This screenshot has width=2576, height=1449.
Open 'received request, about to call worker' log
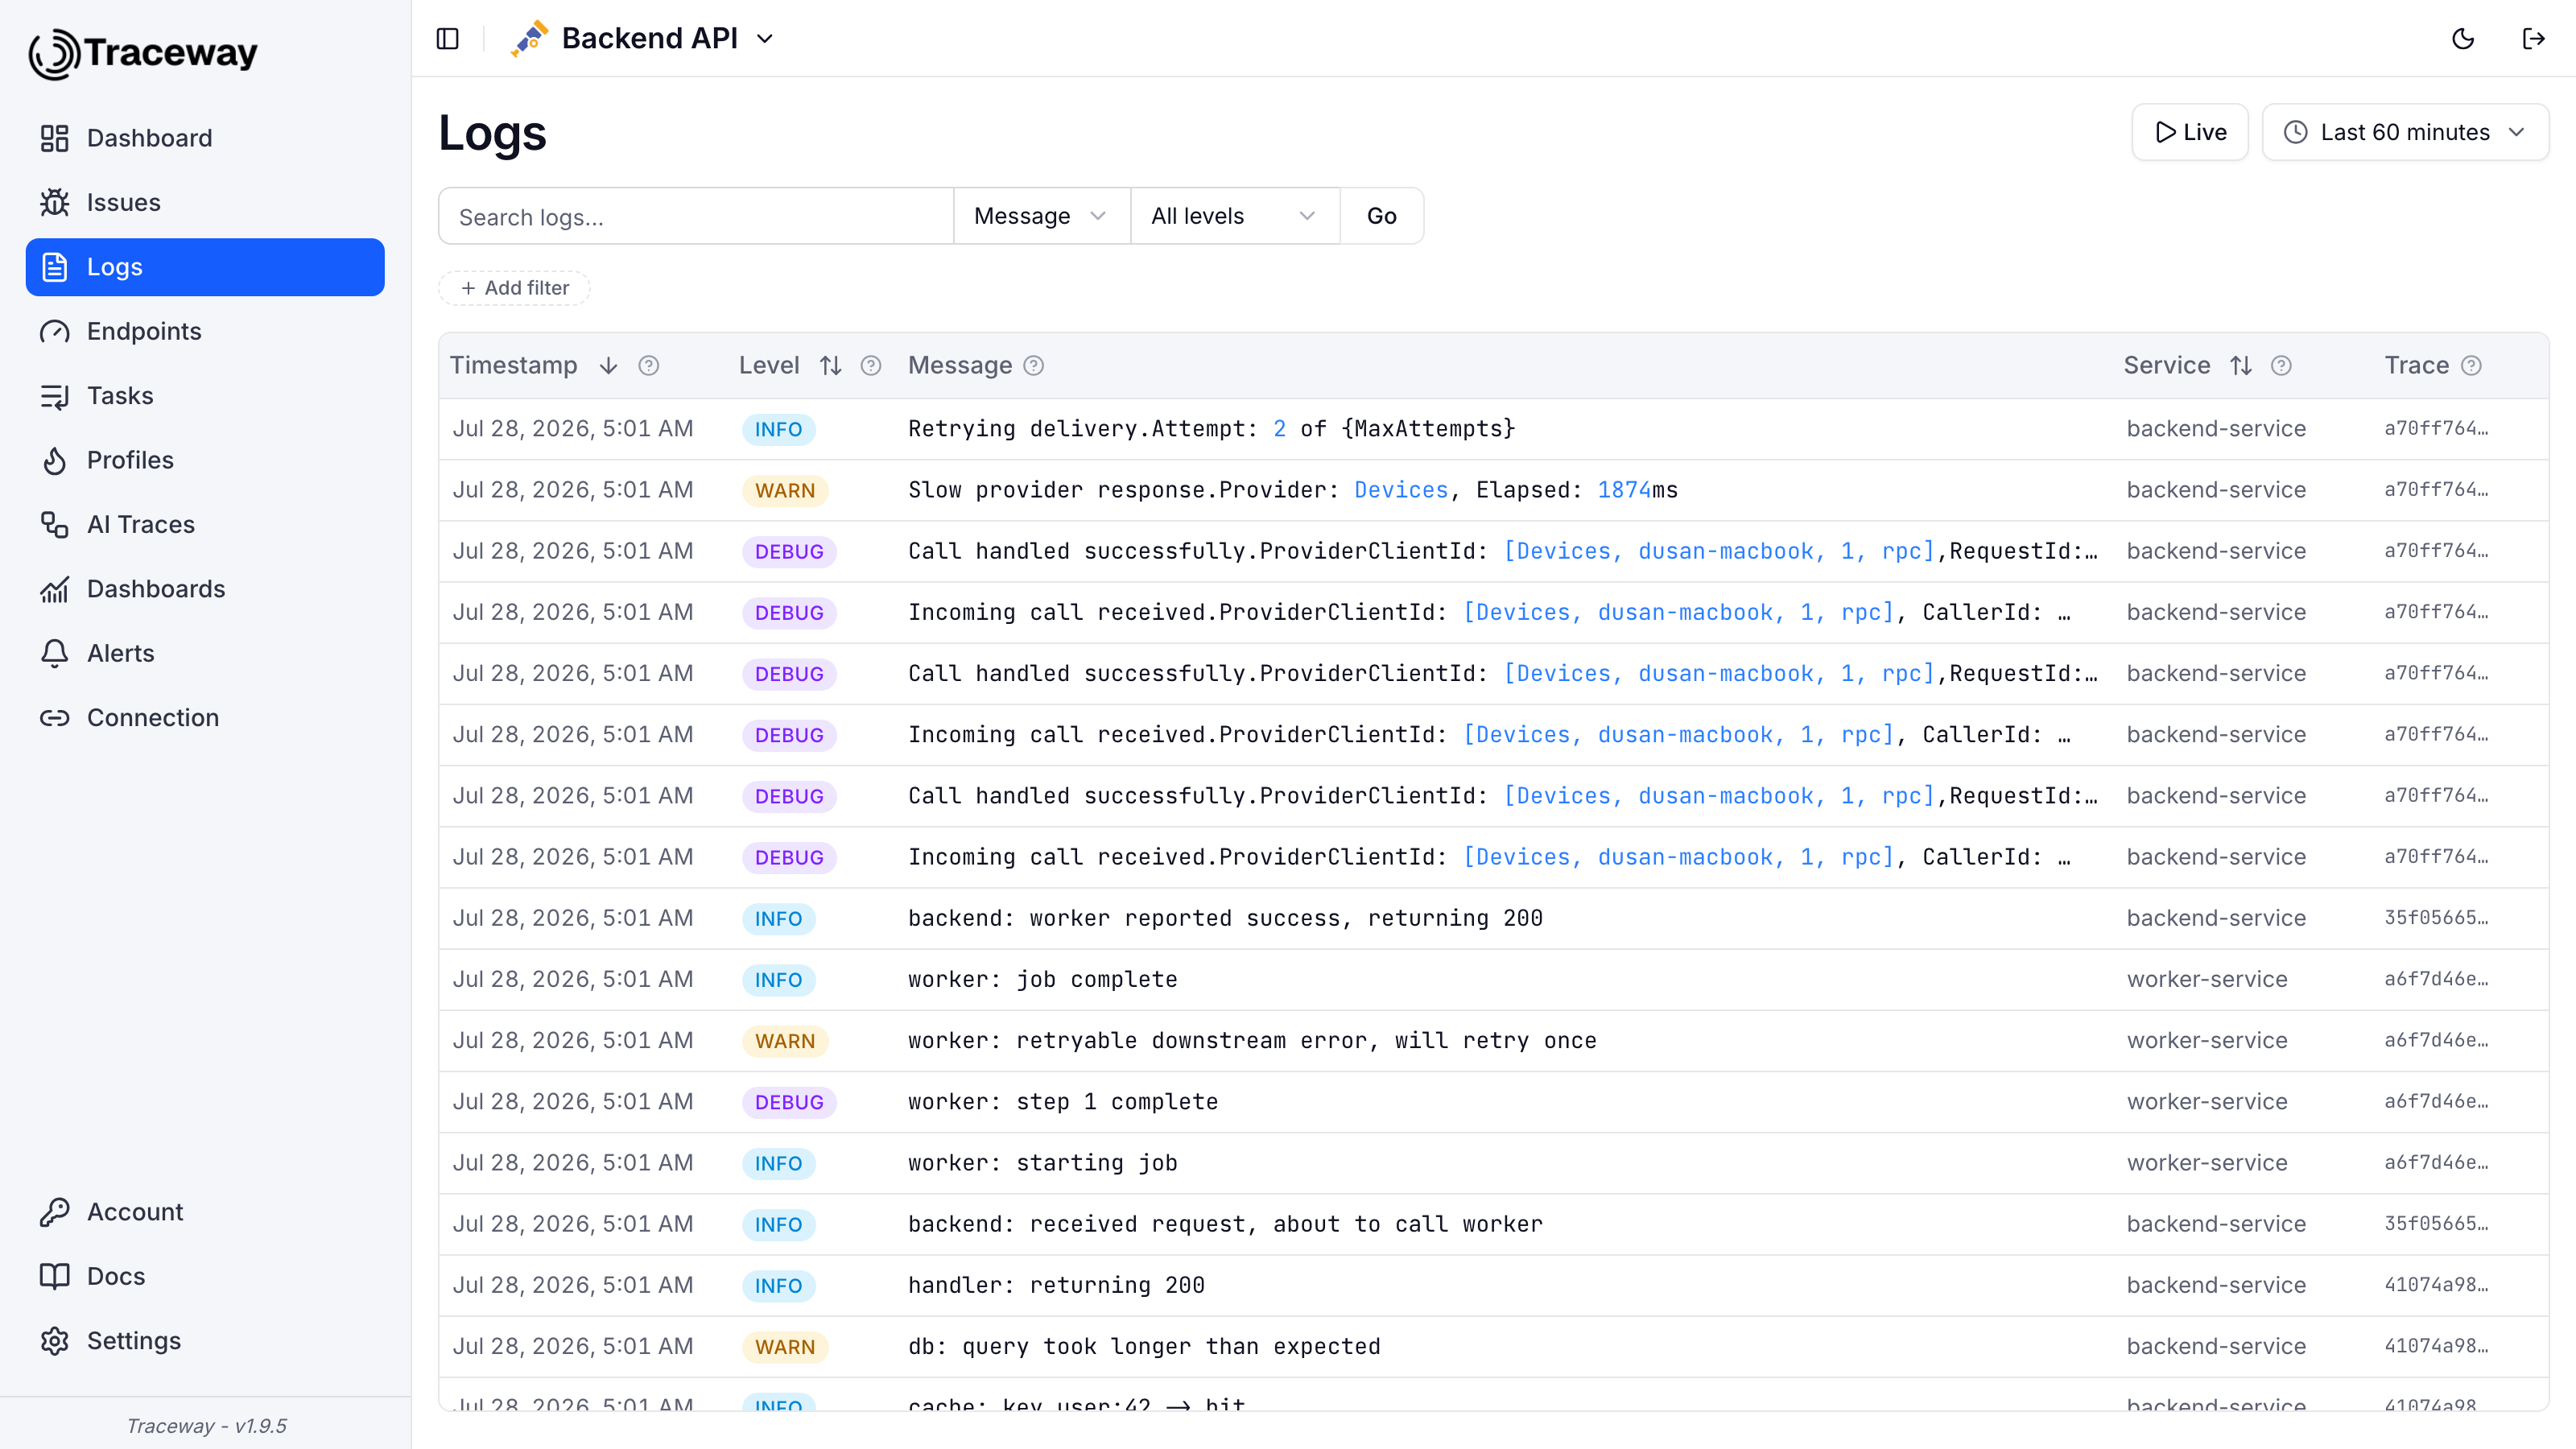(1494, 1224)
